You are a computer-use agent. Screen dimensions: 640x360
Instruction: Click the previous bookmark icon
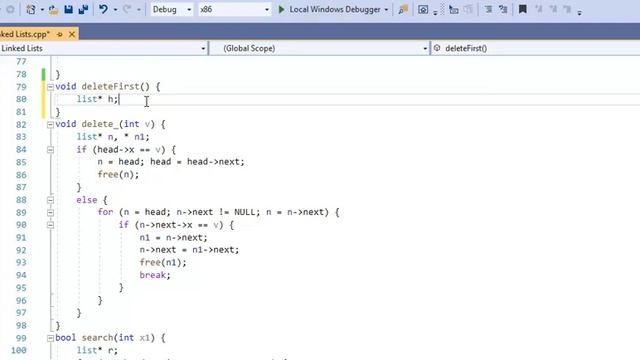539,9
